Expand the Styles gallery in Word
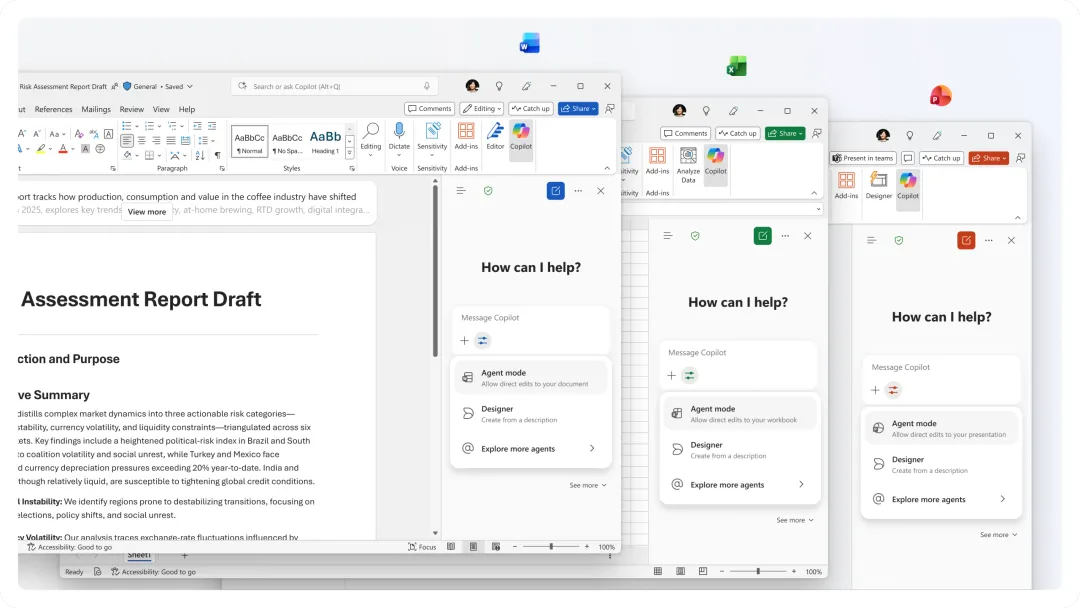This screenshot has height=608, width=1080. point(350,153)
